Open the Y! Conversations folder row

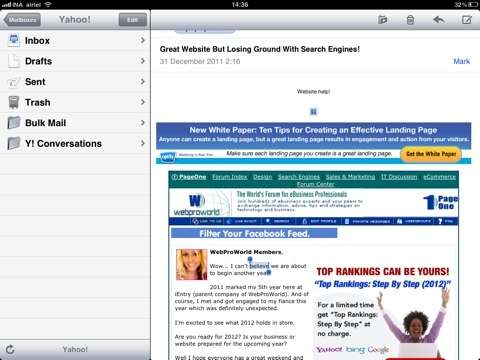75,144
